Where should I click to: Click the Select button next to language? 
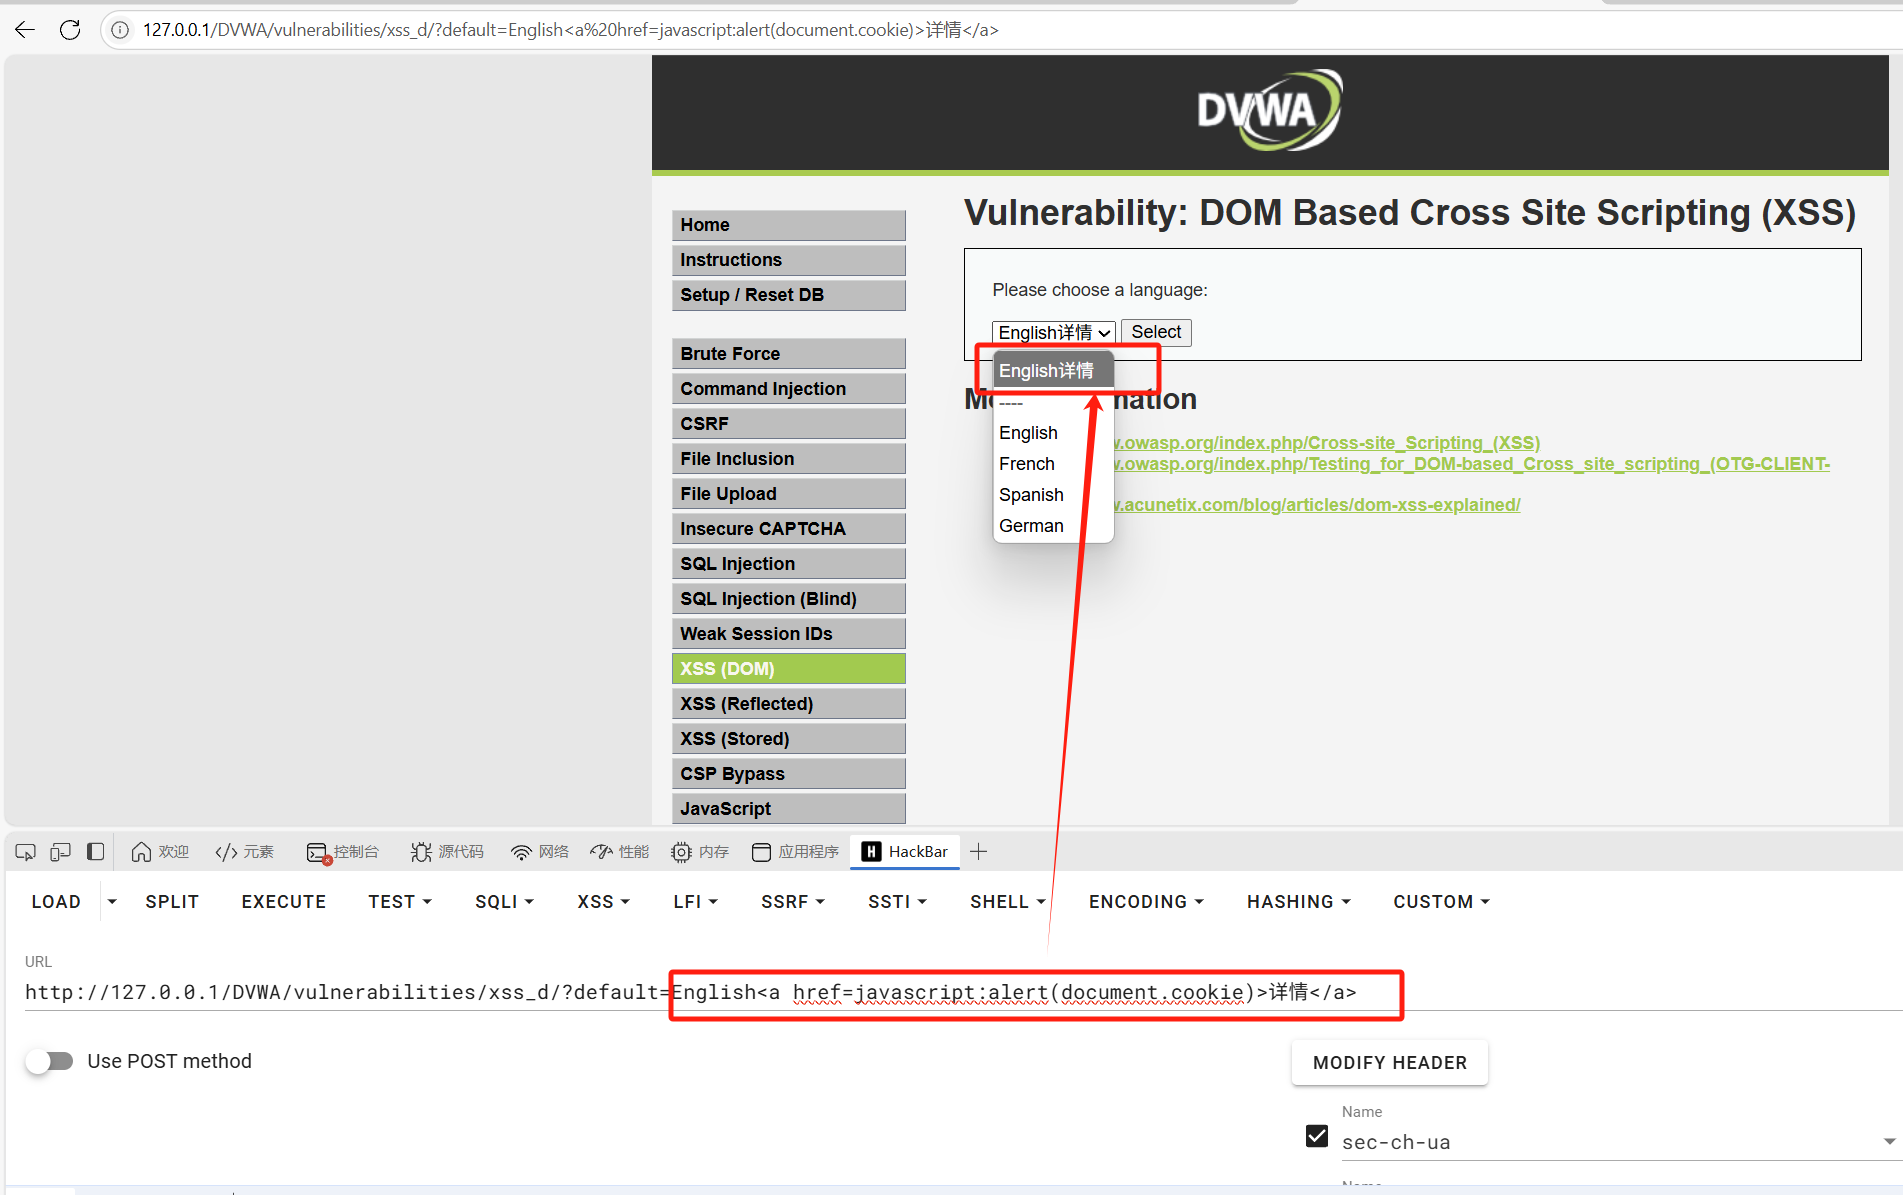[1156, 332]
